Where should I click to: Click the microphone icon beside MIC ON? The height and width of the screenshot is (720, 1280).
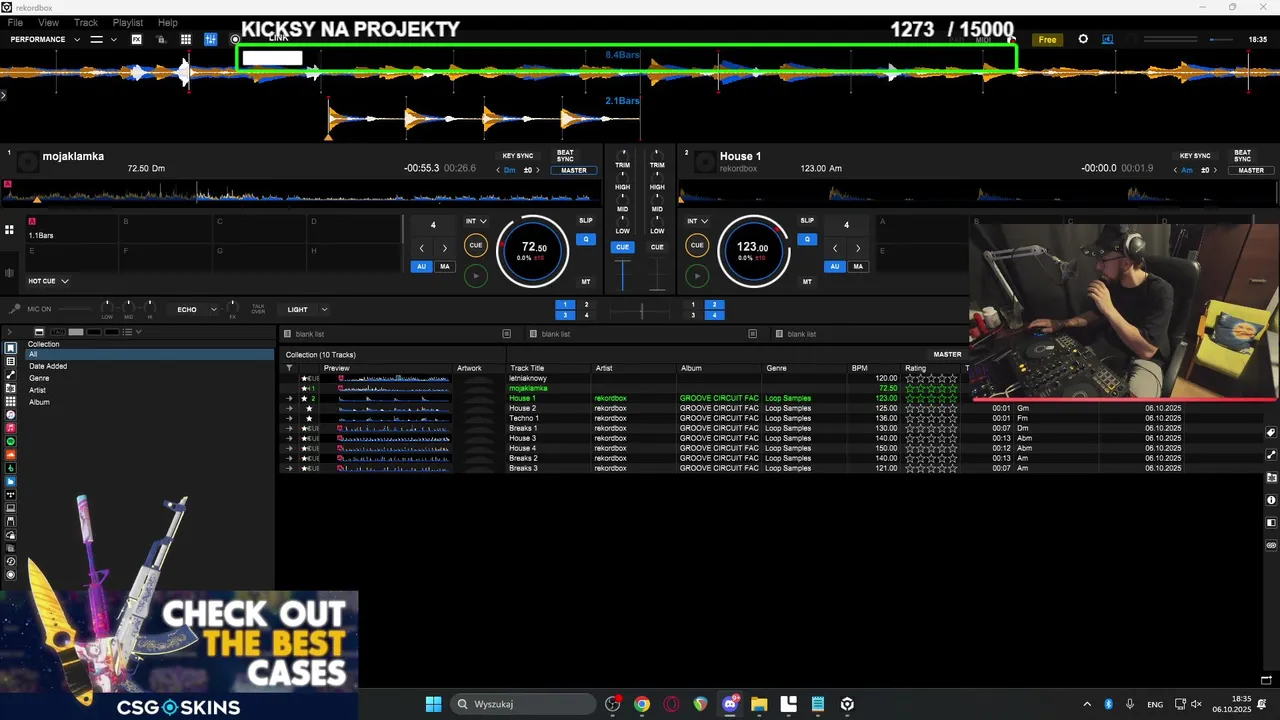click(x=14, y=309)
